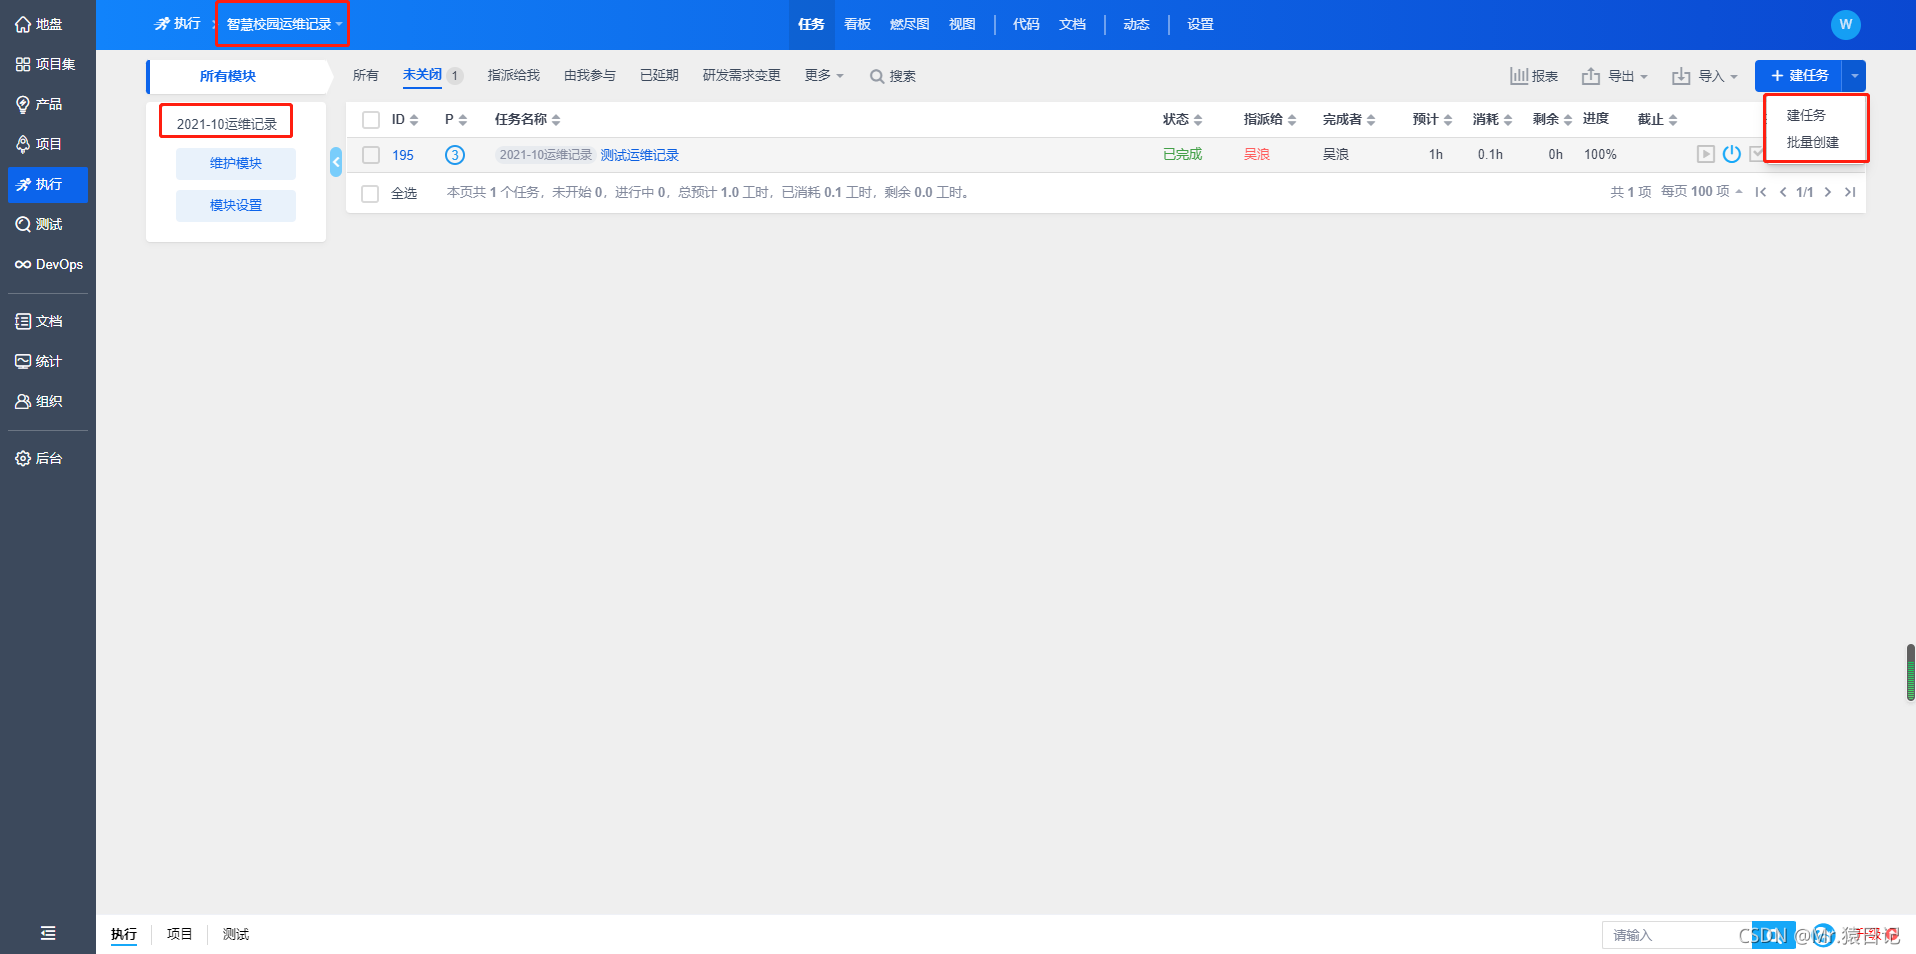Viewport: 1916px width, 954px height.
Task: Select 执行 in the left sidebar
Action: (x=48, y=184)
